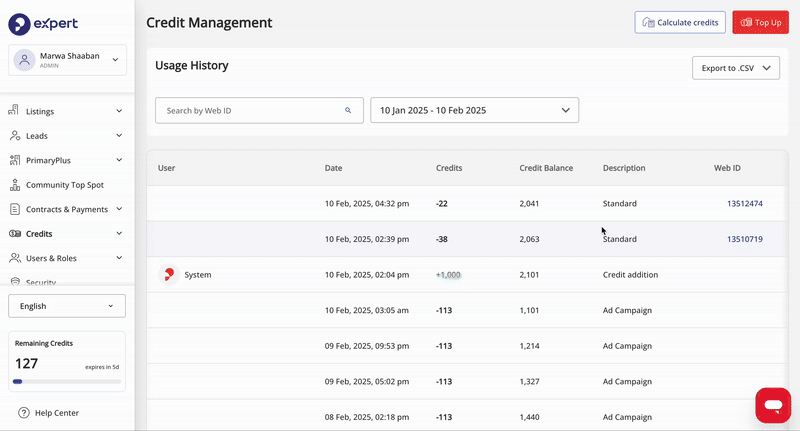Viewport: 800px width, 431px height.
Task: Click the date 10 Feb, 2025, 04:32 pm
Action: point(367,204)
